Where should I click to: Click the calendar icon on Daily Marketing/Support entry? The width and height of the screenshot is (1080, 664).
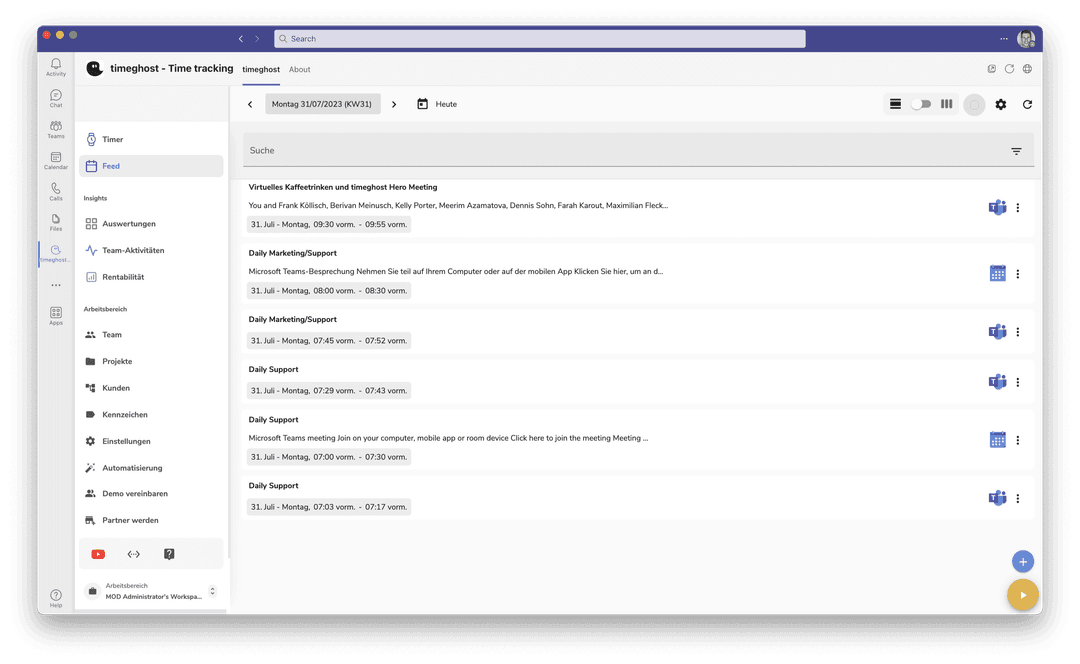coord(997,272)
